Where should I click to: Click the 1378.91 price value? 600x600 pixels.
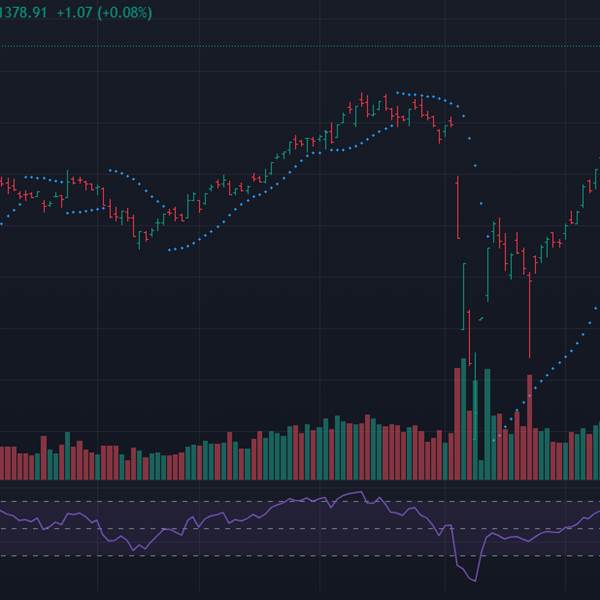23,13
